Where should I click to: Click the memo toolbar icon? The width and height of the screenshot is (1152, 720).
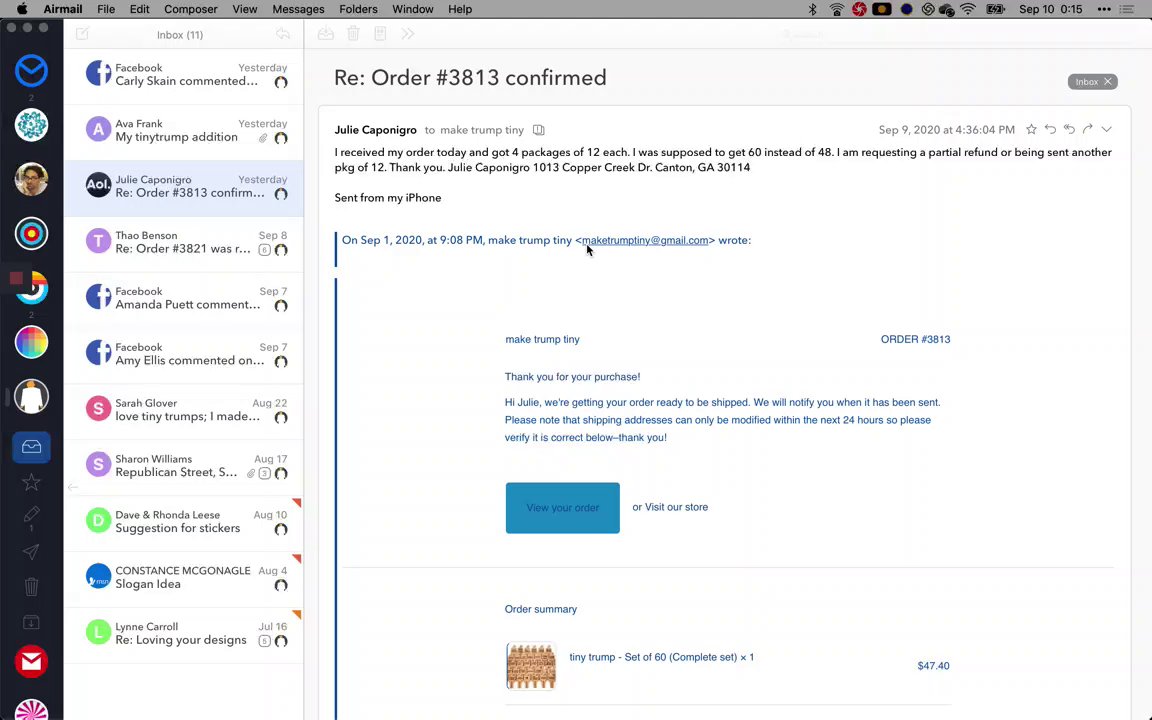[380, 34]
